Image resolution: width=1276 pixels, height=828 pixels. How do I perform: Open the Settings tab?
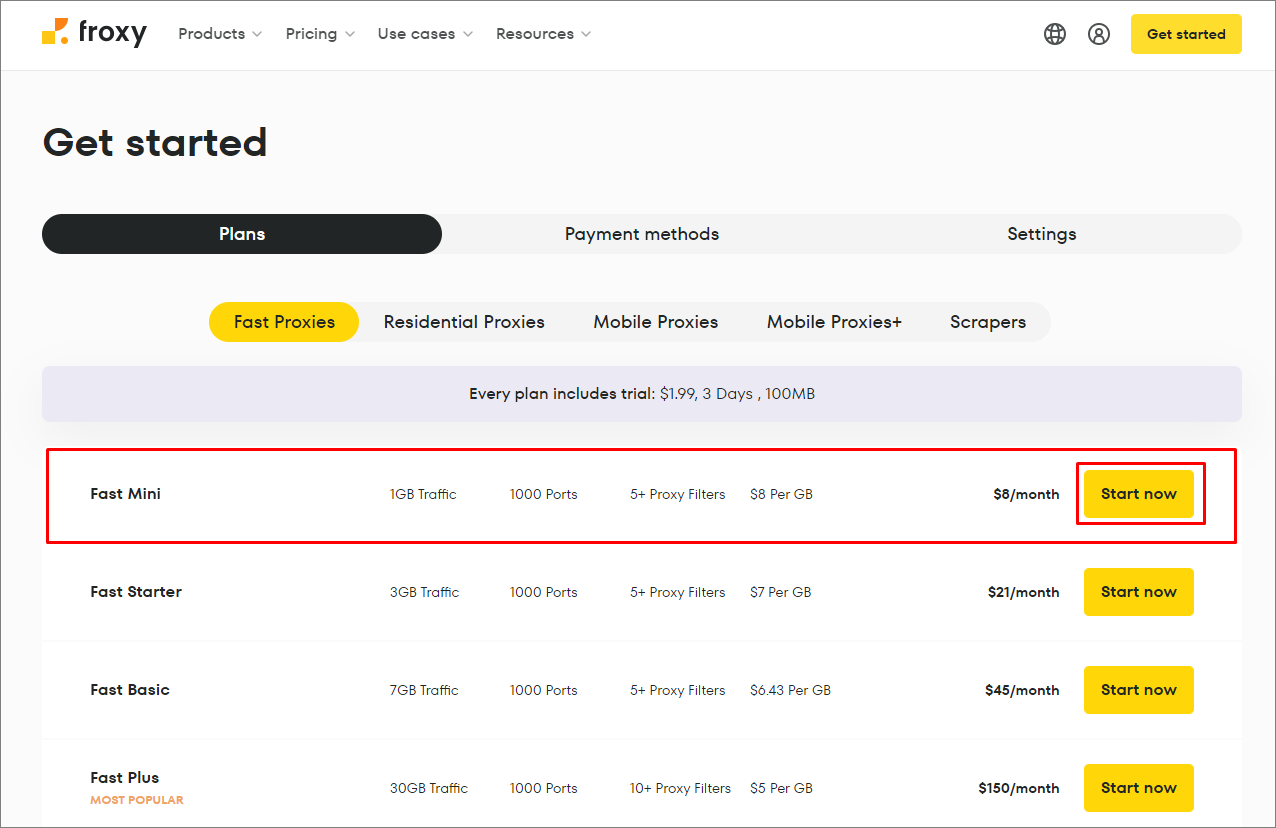tap(1041, 233)
